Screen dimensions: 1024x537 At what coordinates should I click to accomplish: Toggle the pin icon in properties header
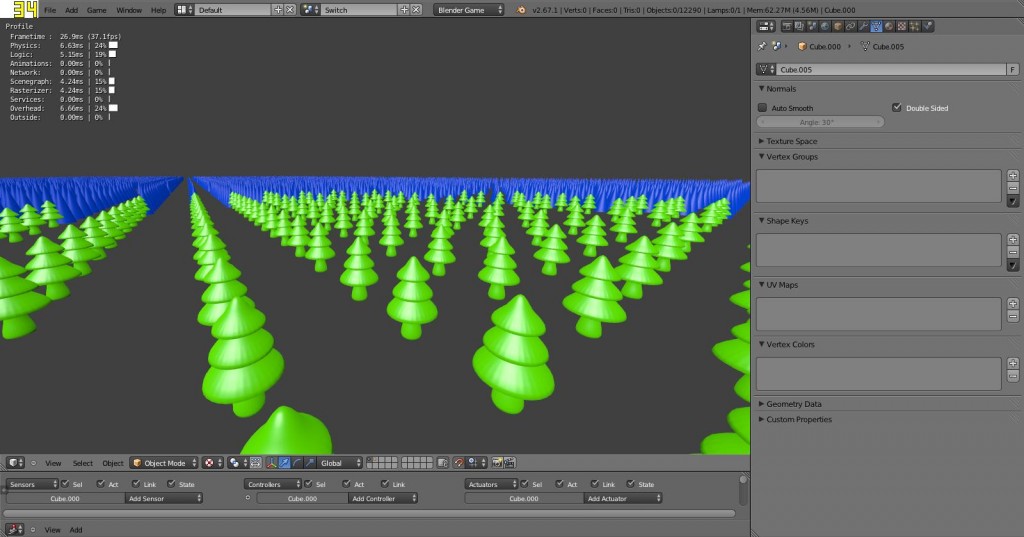(761, 46)
